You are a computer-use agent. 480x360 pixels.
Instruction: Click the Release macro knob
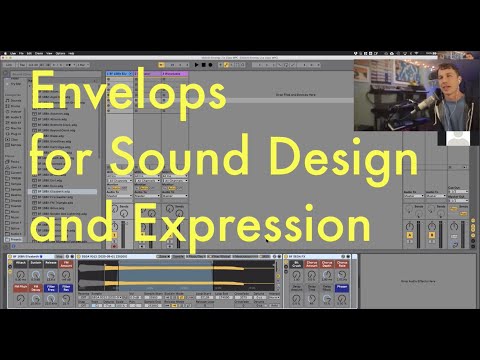tap(51, 275)
